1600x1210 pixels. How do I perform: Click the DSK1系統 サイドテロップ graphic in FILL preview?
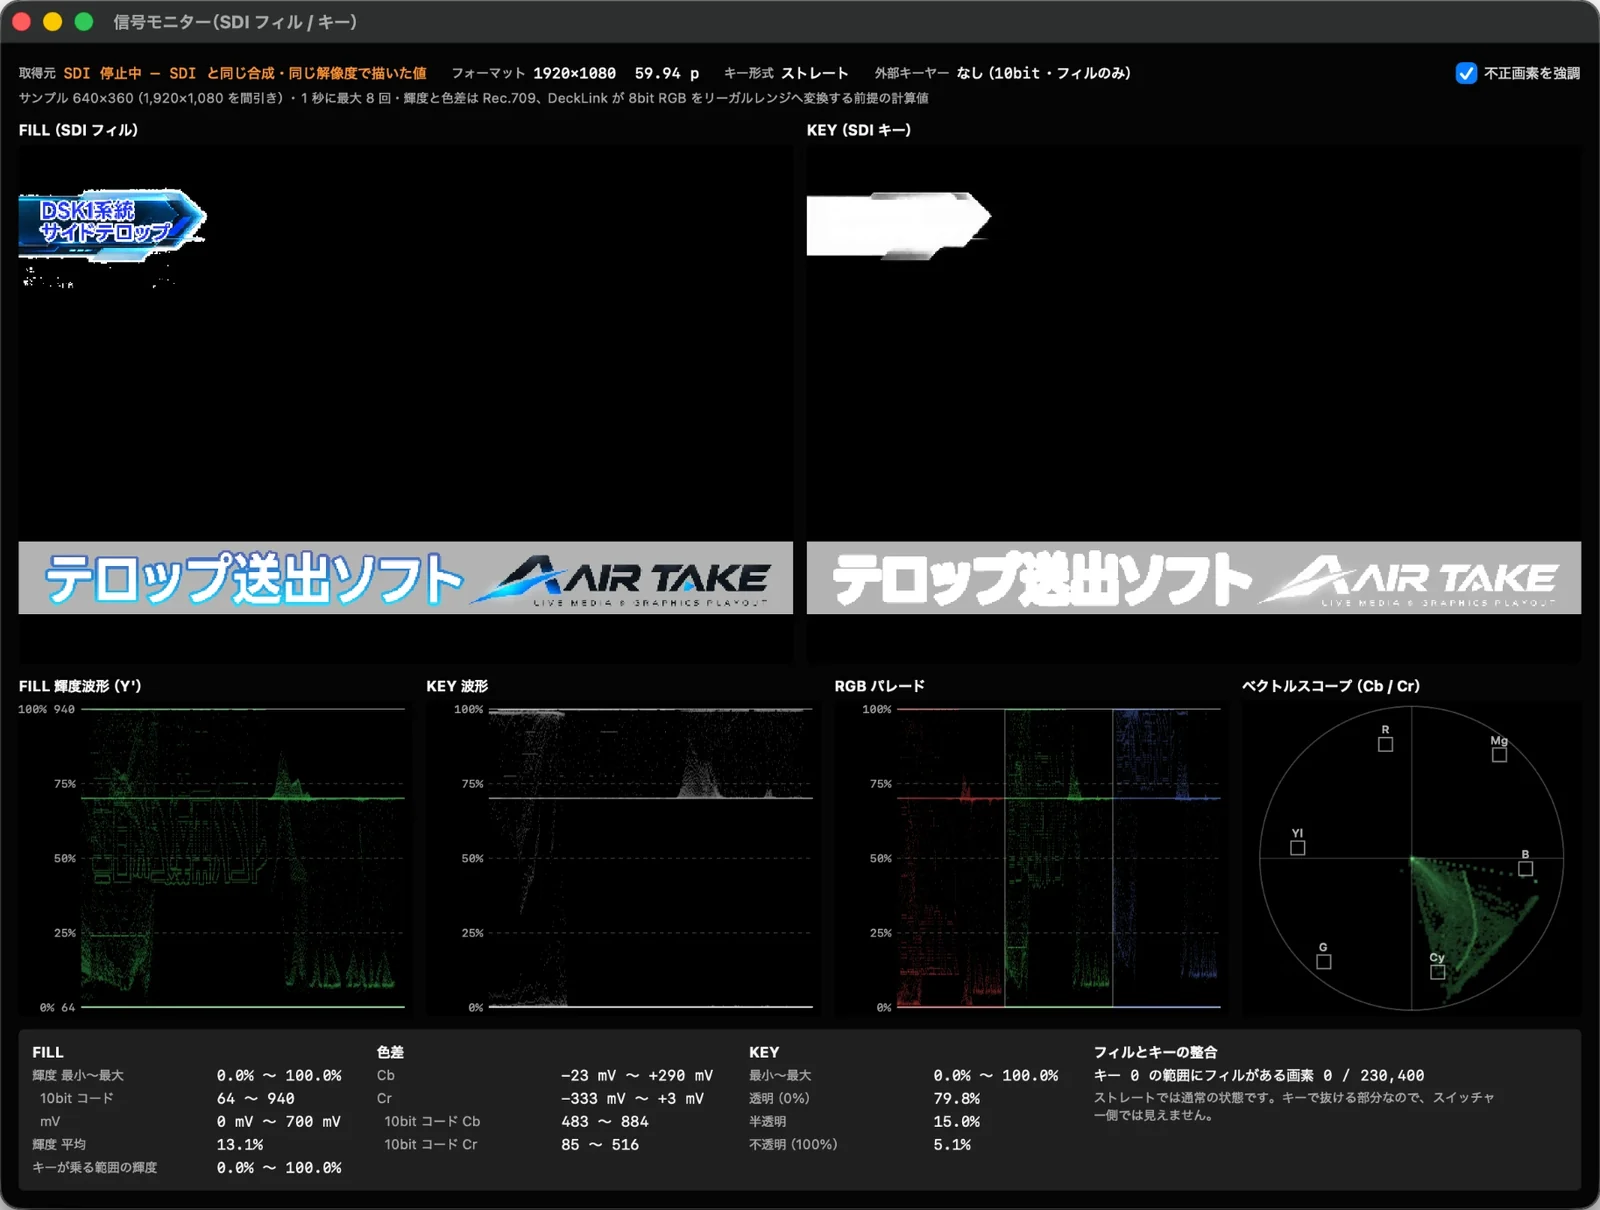pos(112,225)
